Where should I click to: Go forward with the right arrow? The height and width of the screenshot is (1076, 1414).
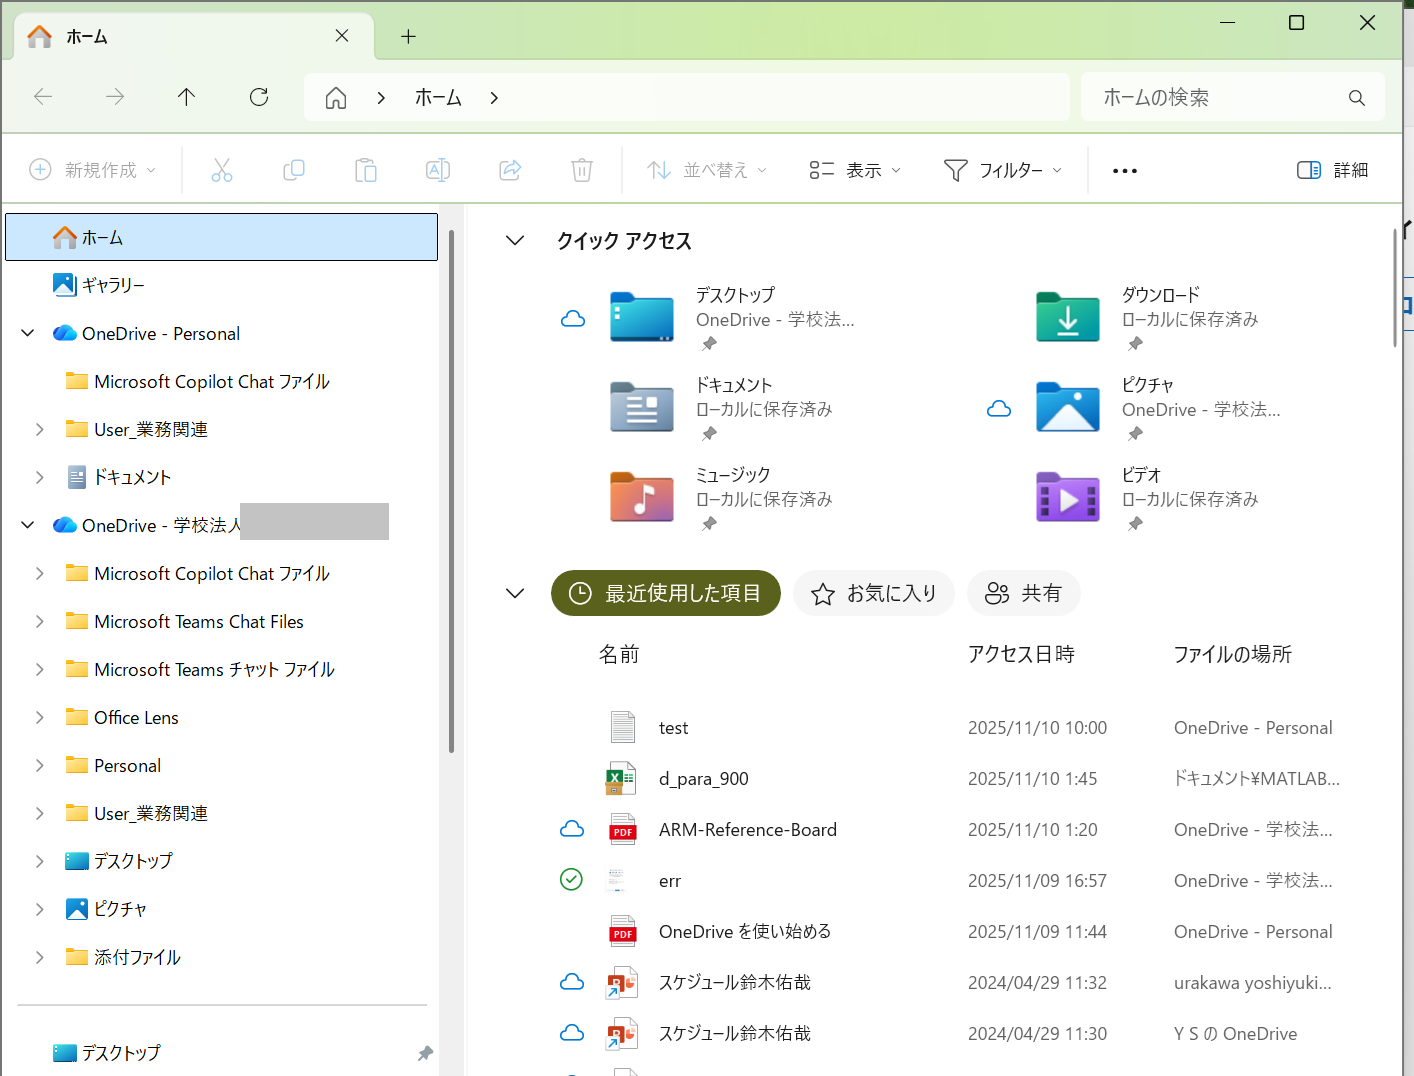[115, 97]
